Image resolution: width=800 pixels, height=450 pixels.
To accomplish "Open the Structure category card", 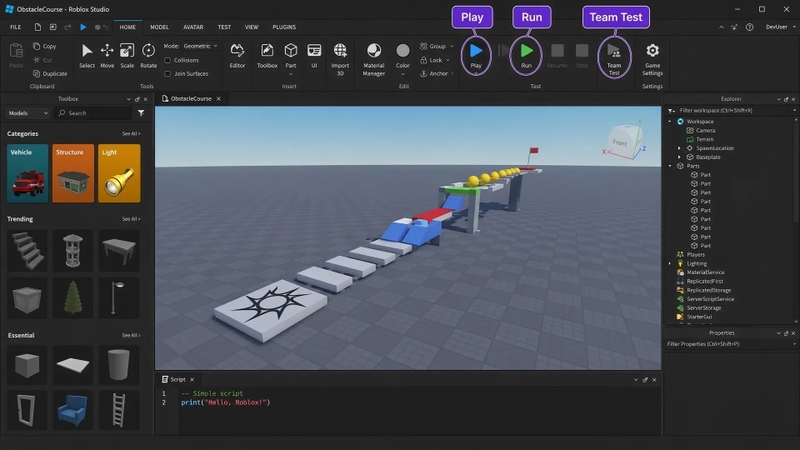I will (x=73, y=173).
